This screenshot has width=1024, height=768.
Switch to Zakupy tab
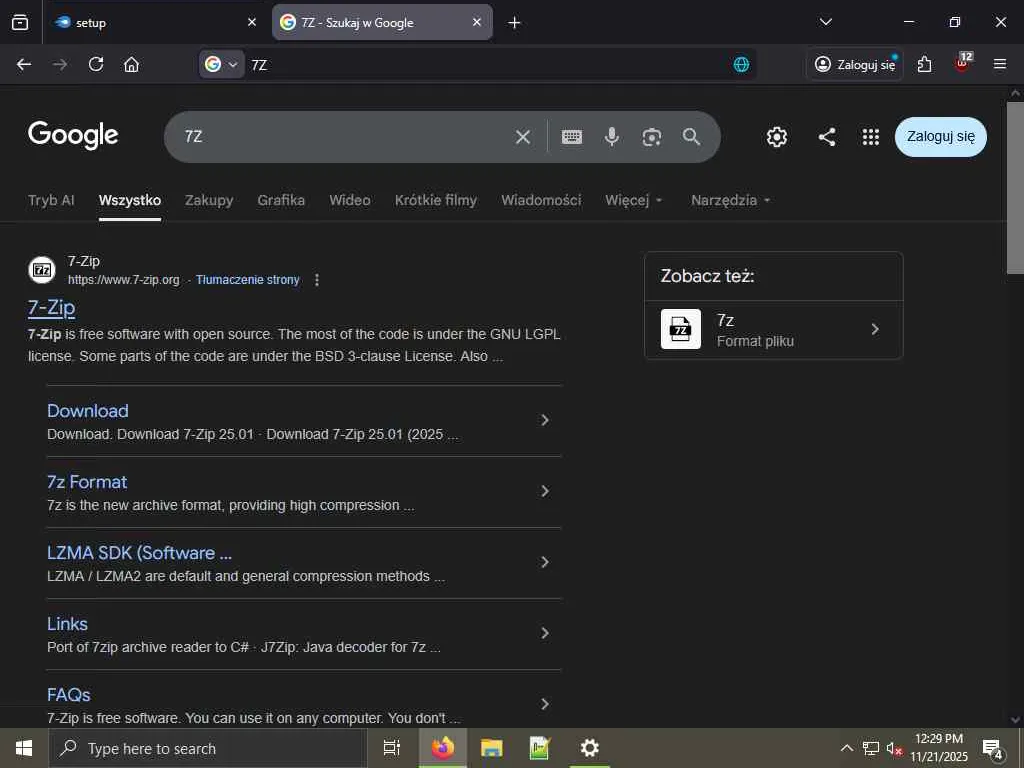(209, 200)
